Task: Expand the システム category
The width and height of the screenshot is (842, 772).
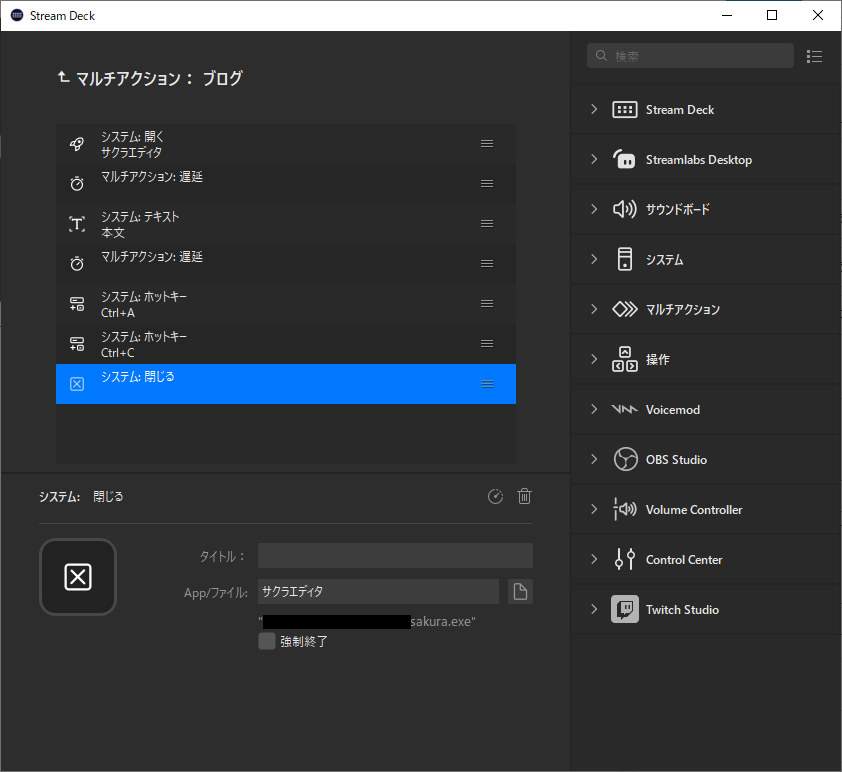Action: 594,259
